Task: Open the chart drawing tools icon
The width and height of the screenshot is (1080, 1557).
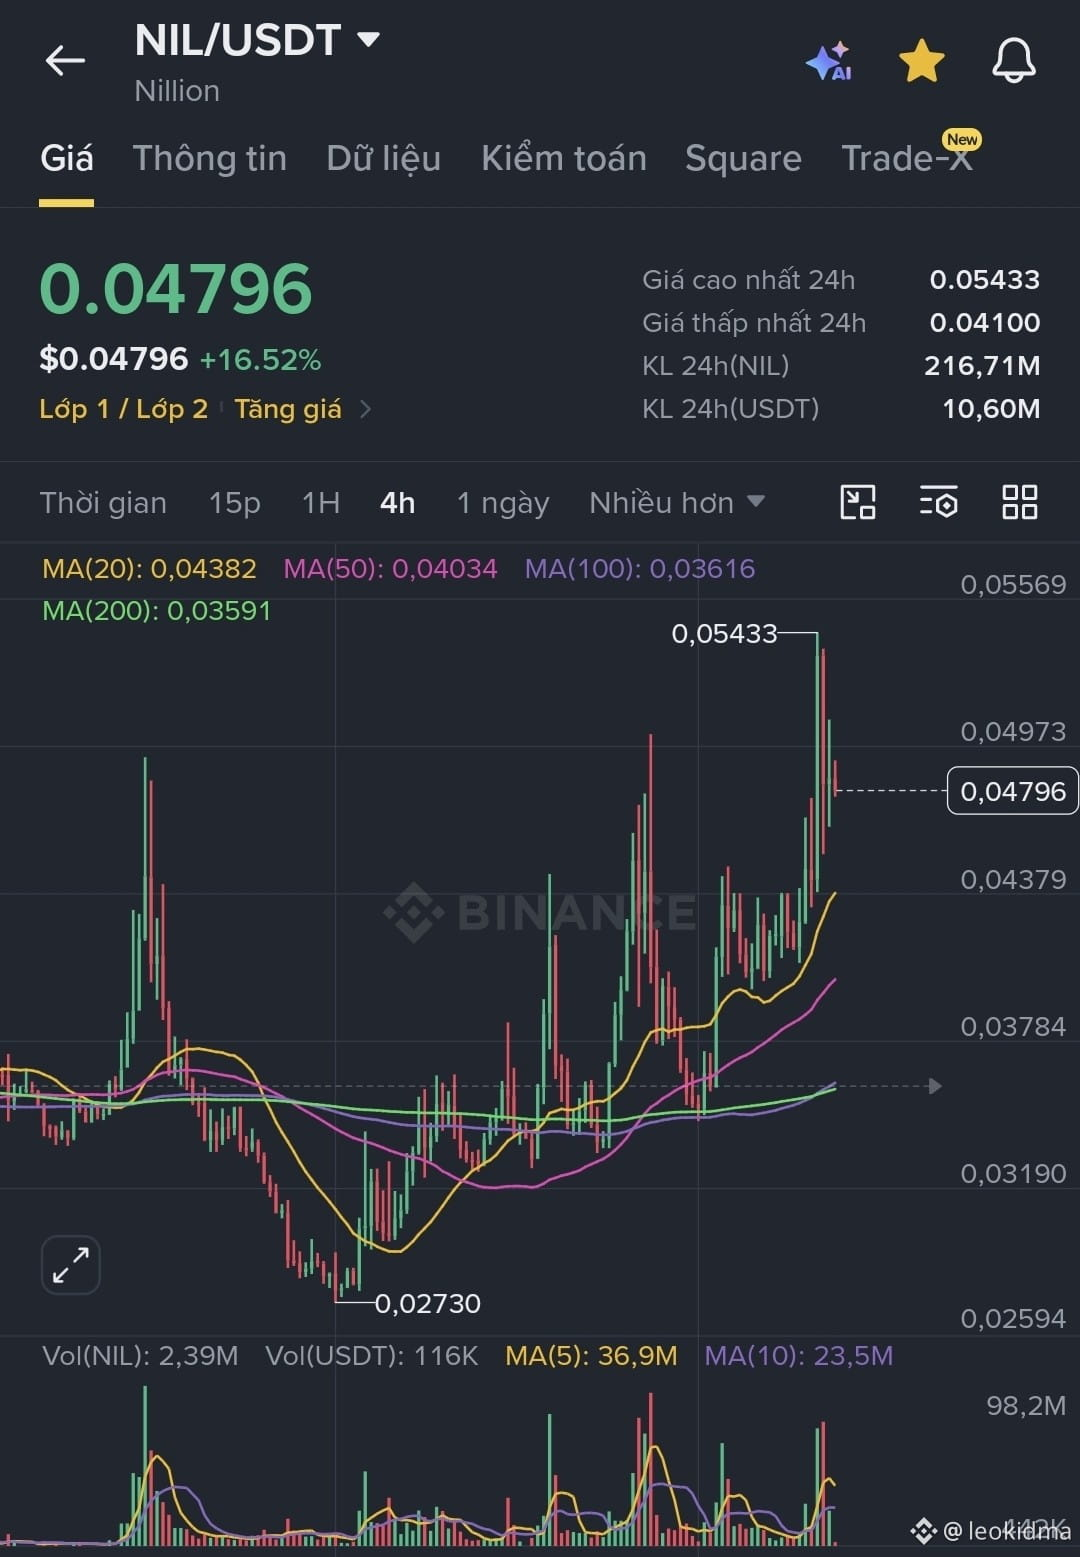Action: pos(858,502)
